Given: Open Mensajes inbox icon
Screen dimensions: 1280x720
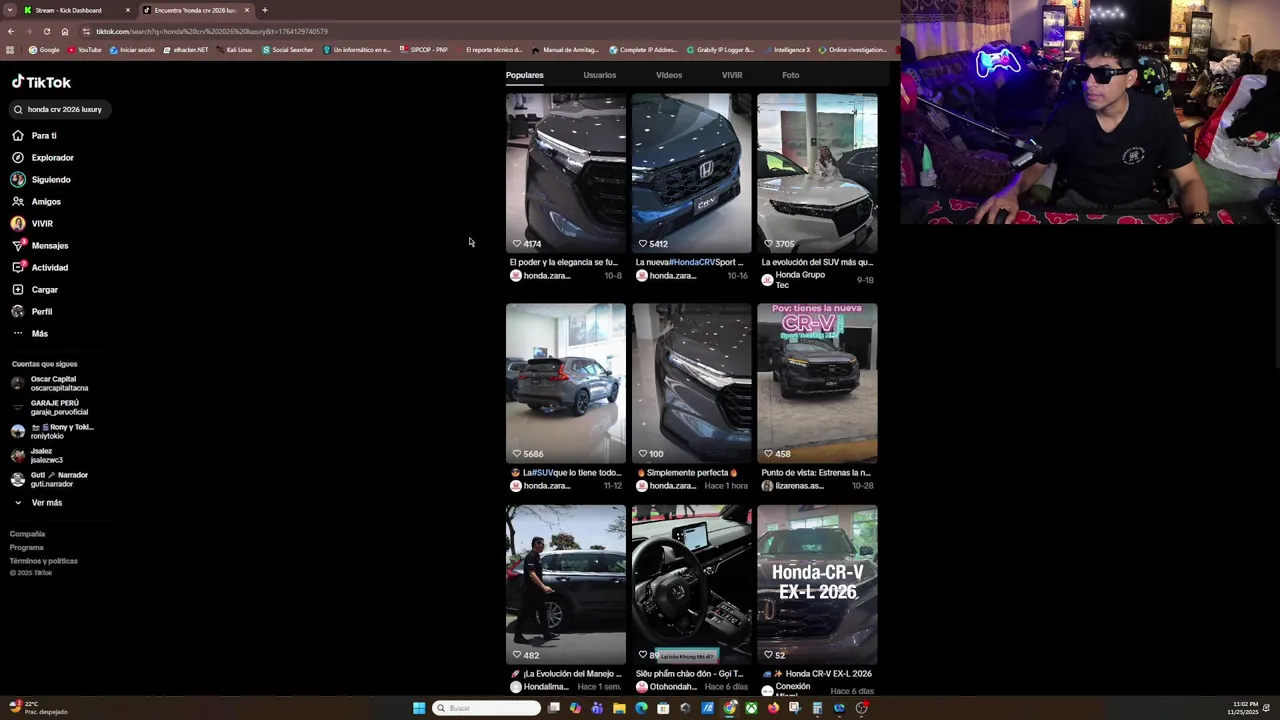Looking at the screenshot, I should tap(18, 245).
